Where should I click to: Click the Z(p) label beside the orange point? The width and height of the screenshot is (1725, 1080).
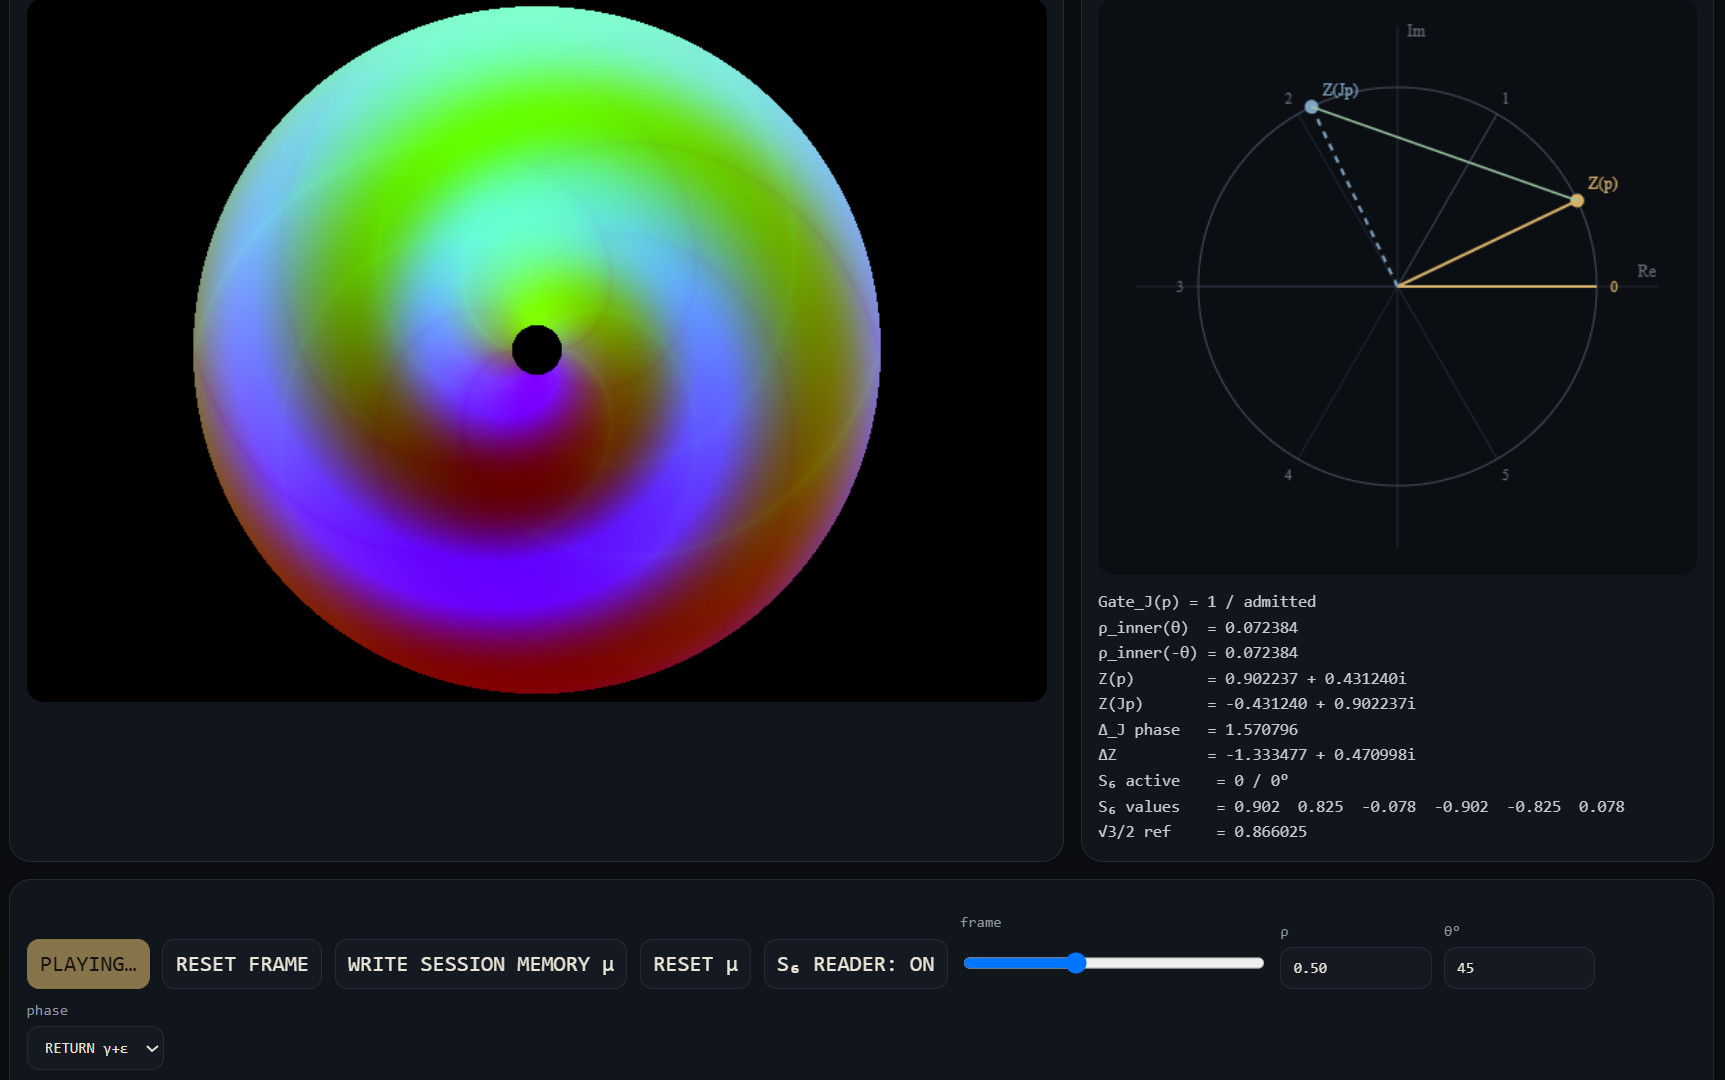[1603, 183]
